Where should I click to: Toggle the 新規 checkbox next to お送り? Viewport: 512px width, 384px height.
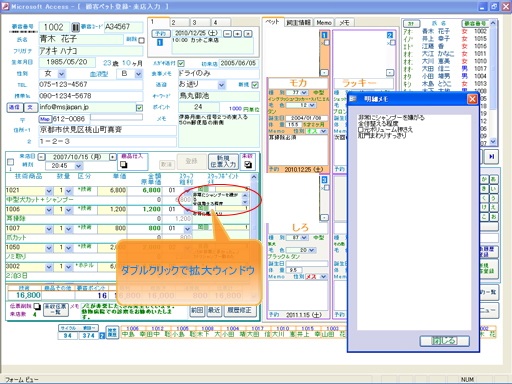255,85
